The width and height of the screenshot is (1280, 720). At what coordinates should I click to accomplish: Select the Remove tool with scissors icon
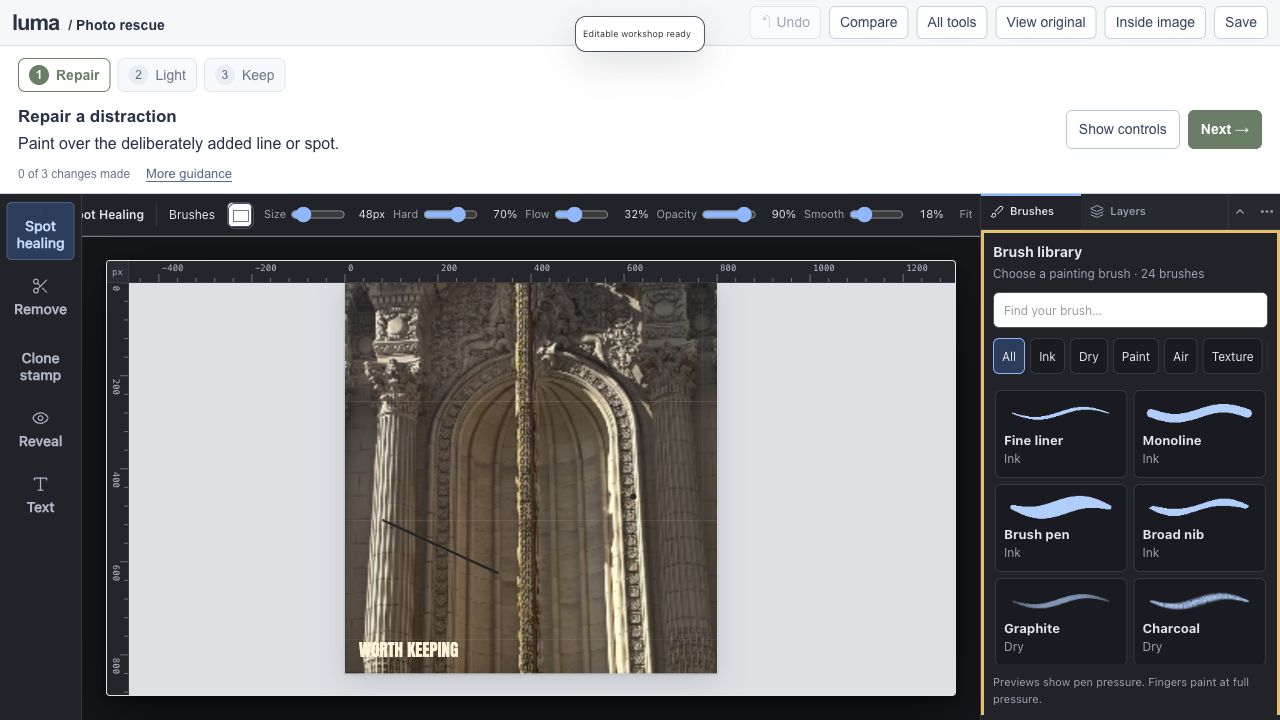coord(40,297)
